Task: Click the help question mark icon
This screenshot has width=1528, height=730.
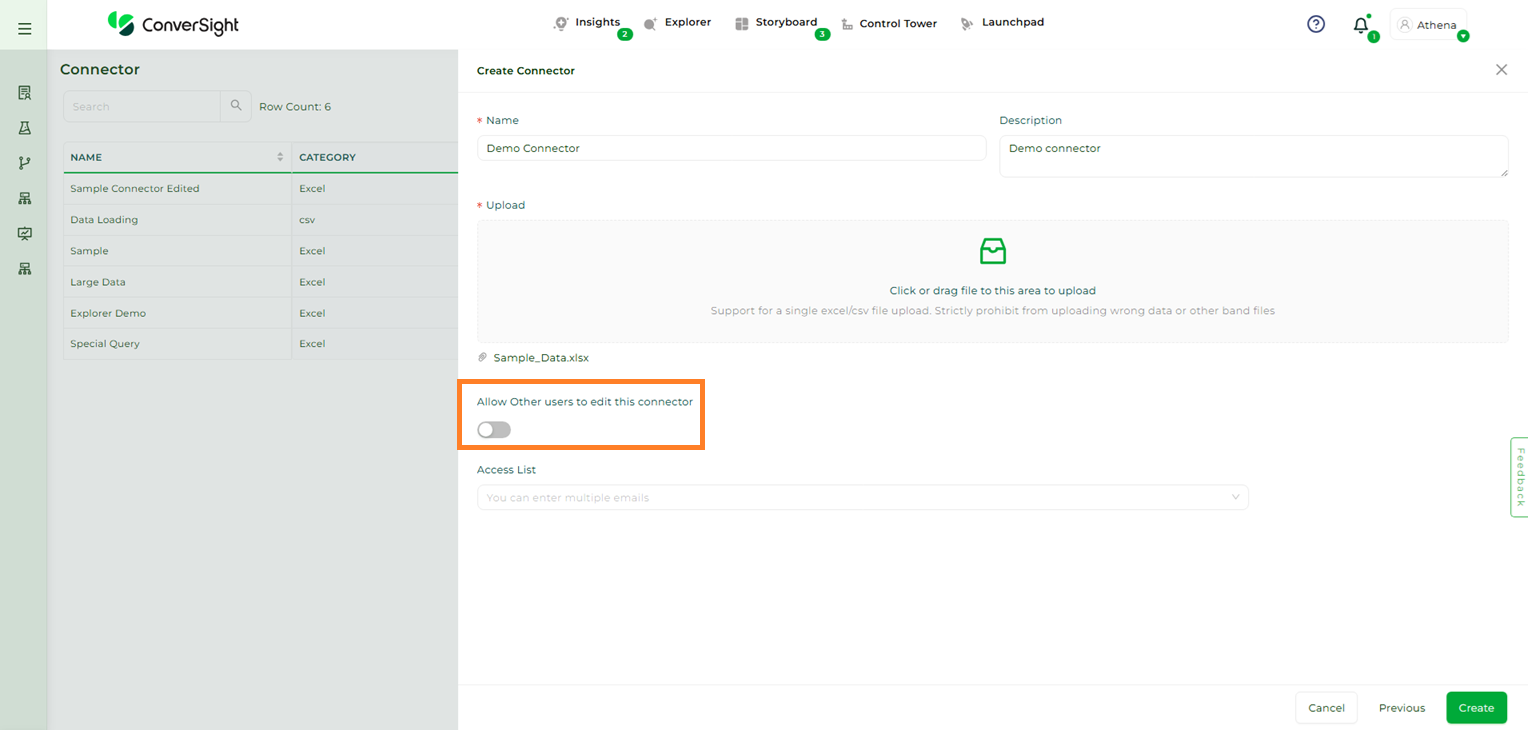Action: pos(1316,24)
